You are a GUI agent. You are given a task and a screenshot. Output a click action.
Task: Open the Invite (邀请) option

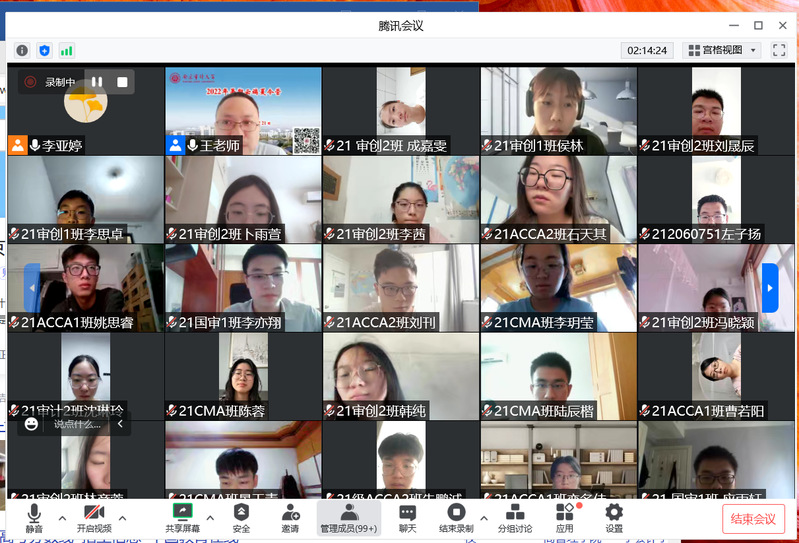tap(290, 518)
